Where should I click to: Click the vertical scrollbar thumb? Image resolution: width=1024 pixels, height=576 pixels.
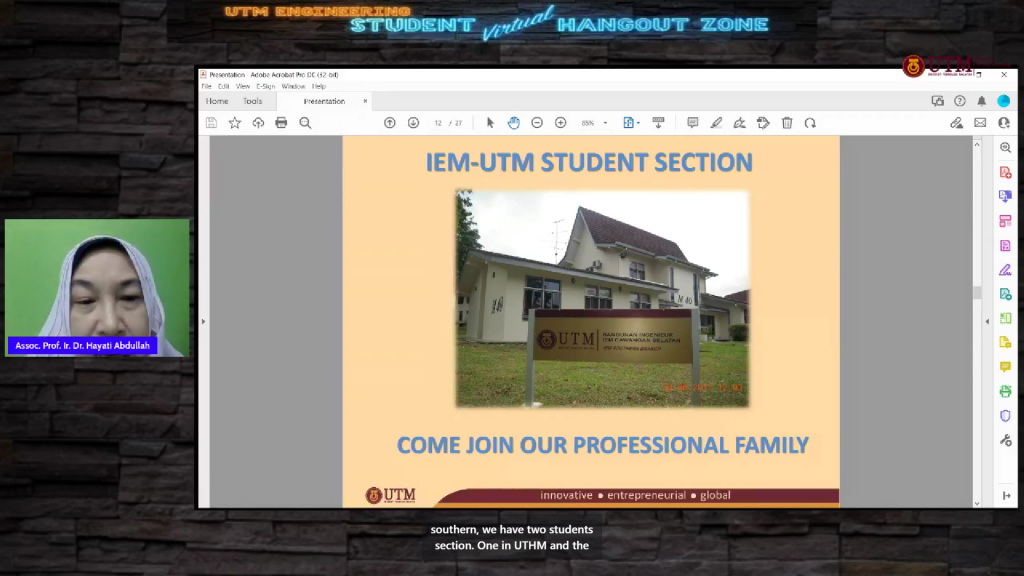978,292
